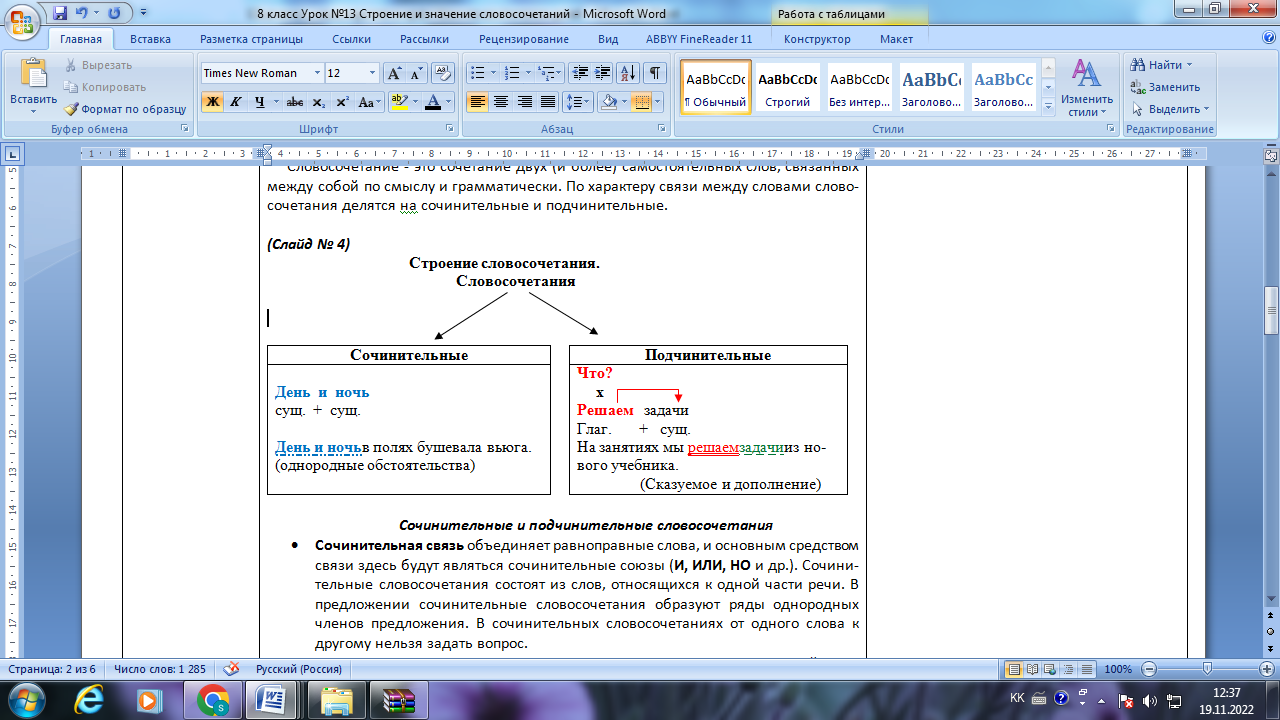Click the yellow text highlight color button
Screen dimensions: 1280x720
coord(398,102)
